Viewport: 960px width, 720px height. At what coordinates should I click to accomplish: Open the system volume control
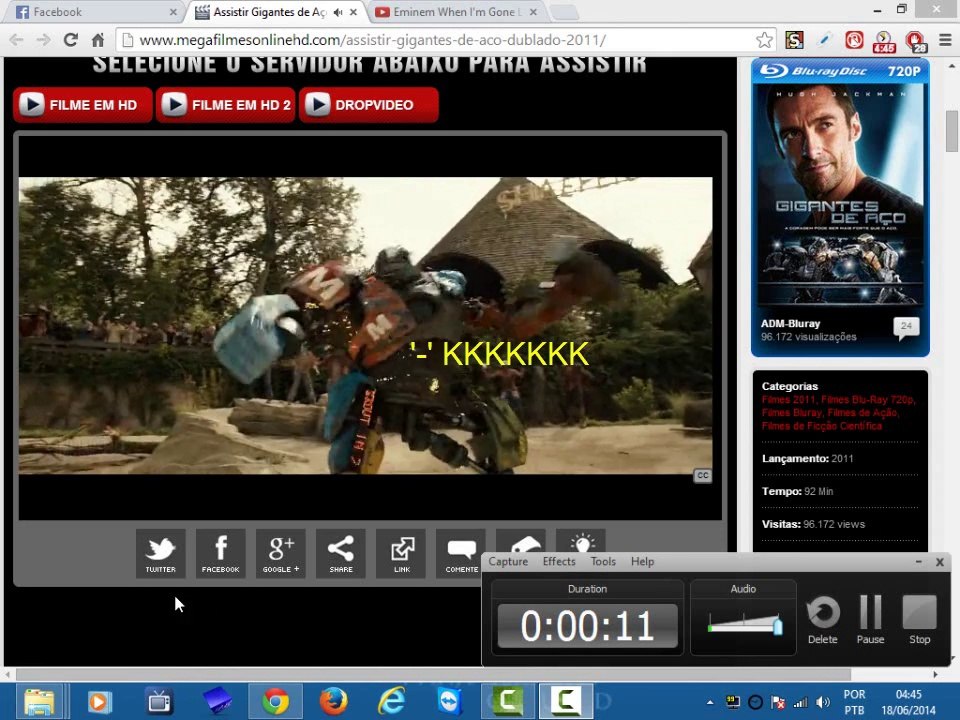823,702
